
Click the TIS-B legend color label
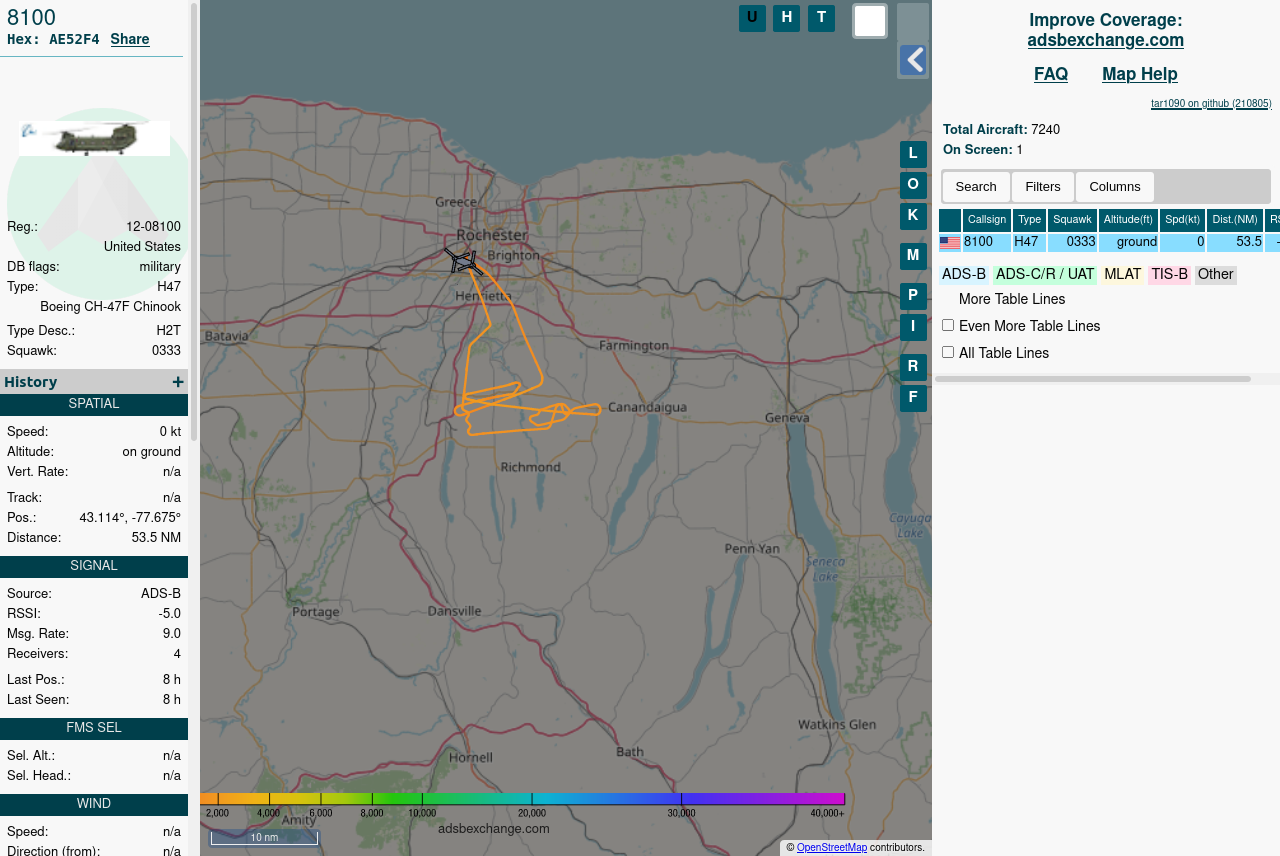pos(1169,275)
